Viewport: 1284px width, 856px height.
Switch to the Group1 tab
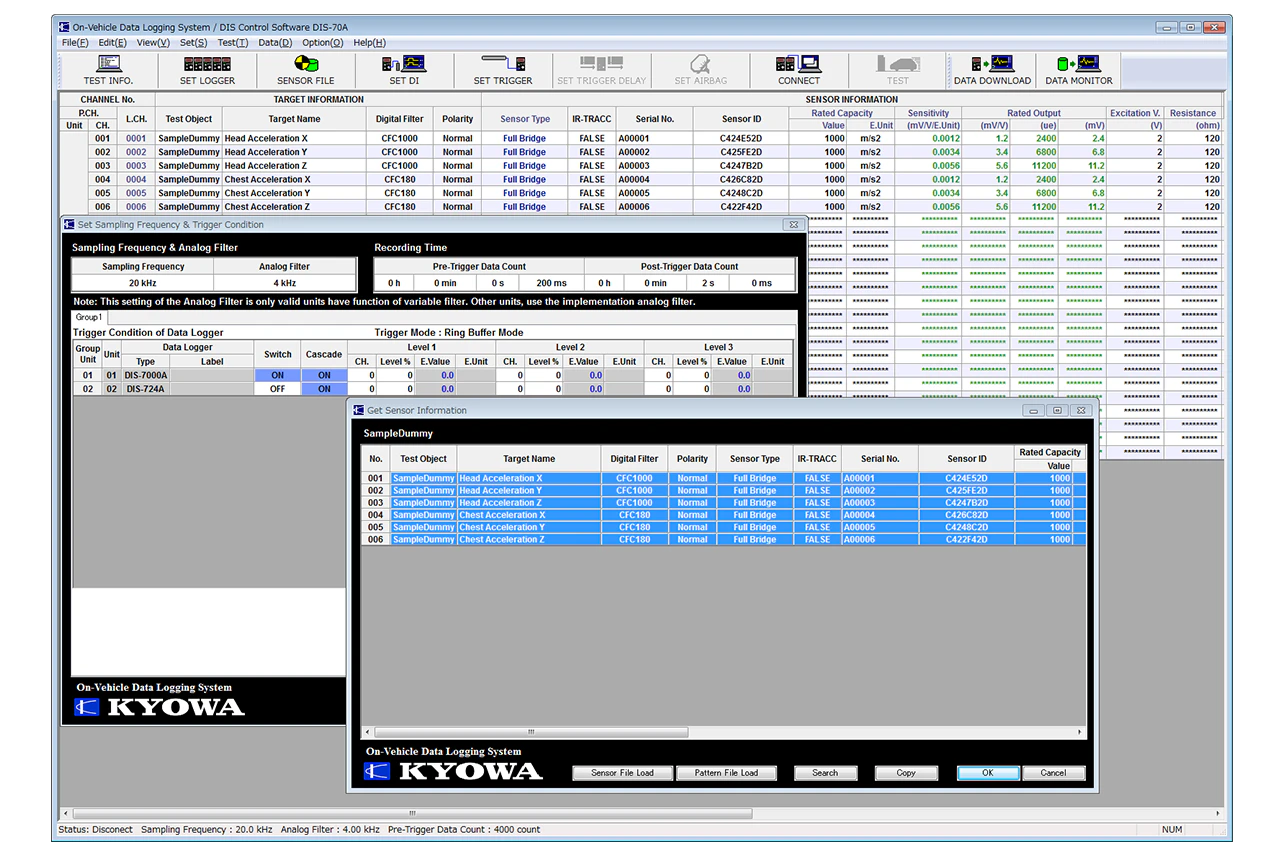(89, 317)
